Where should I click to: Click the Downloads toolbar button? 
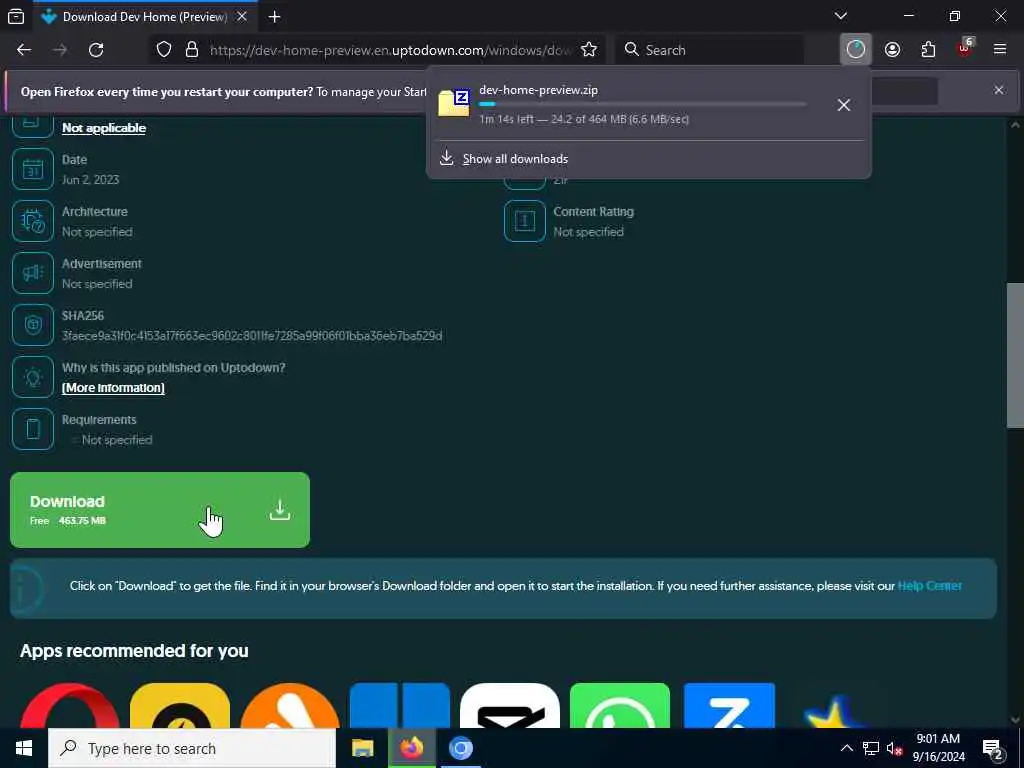coord(856,50)
